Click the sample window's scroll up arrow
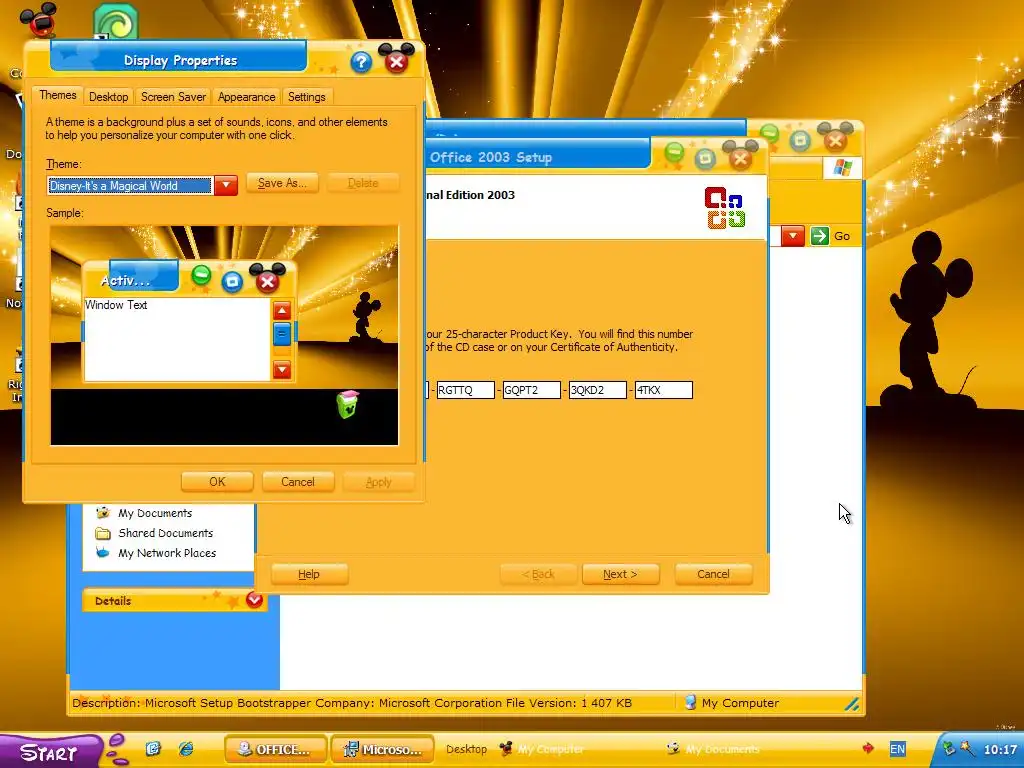This screenshot has width=1024, height=768. (x=281, y=310)
